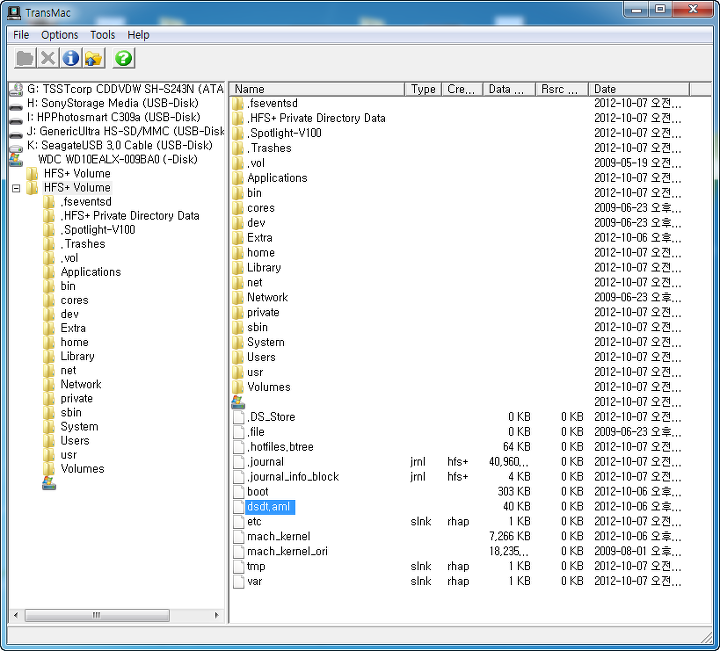
Task: Sort by the Rsrc column header
Action: pyautogui.click(x=562, y=89)
